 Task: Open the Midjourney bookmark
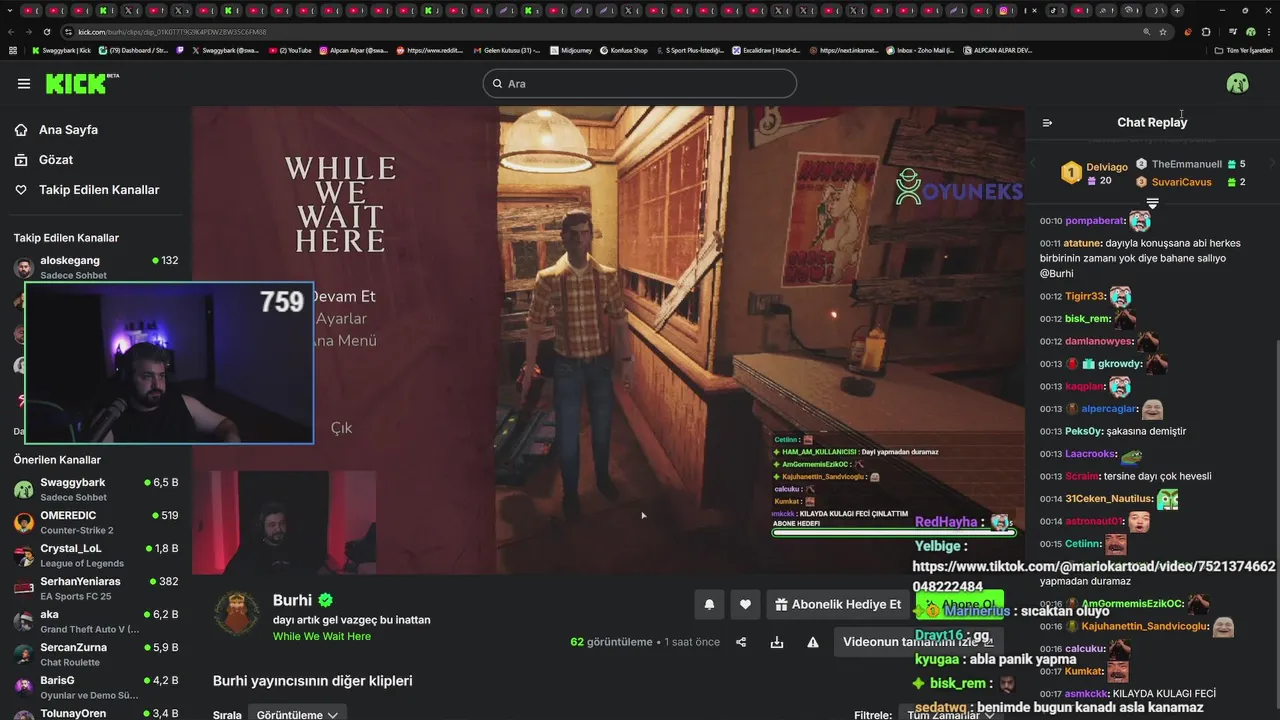click(x=571, y=50)
